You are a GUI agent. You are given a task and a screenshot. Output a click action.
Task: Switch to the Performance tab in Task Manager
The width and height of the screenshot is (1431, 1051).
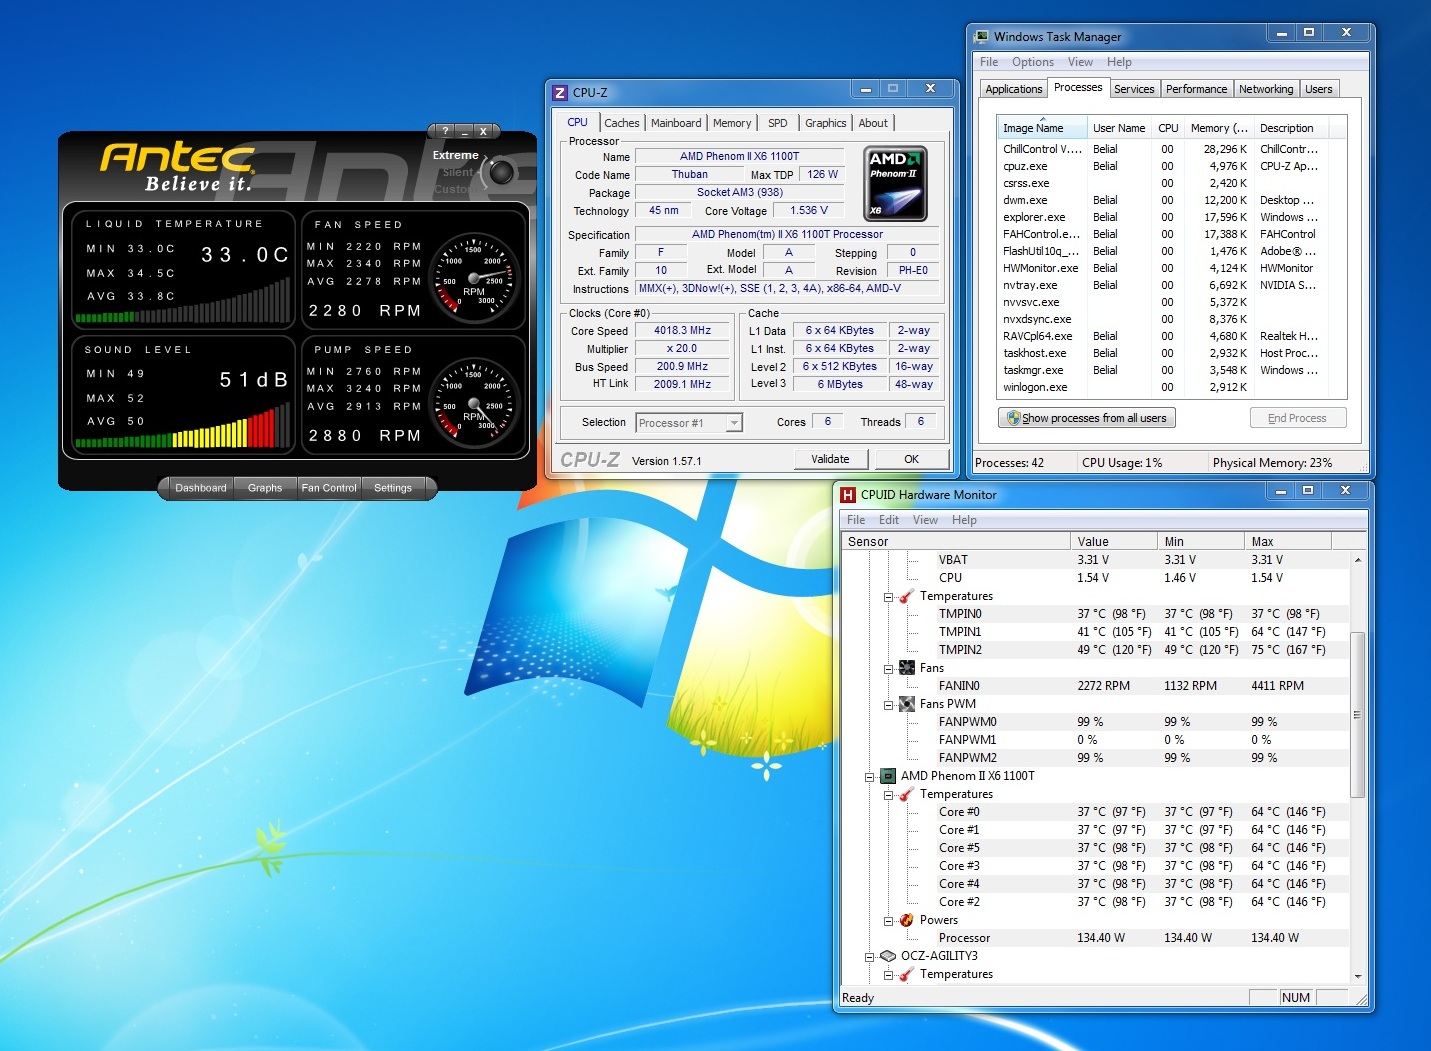(x=1196, y=89)
